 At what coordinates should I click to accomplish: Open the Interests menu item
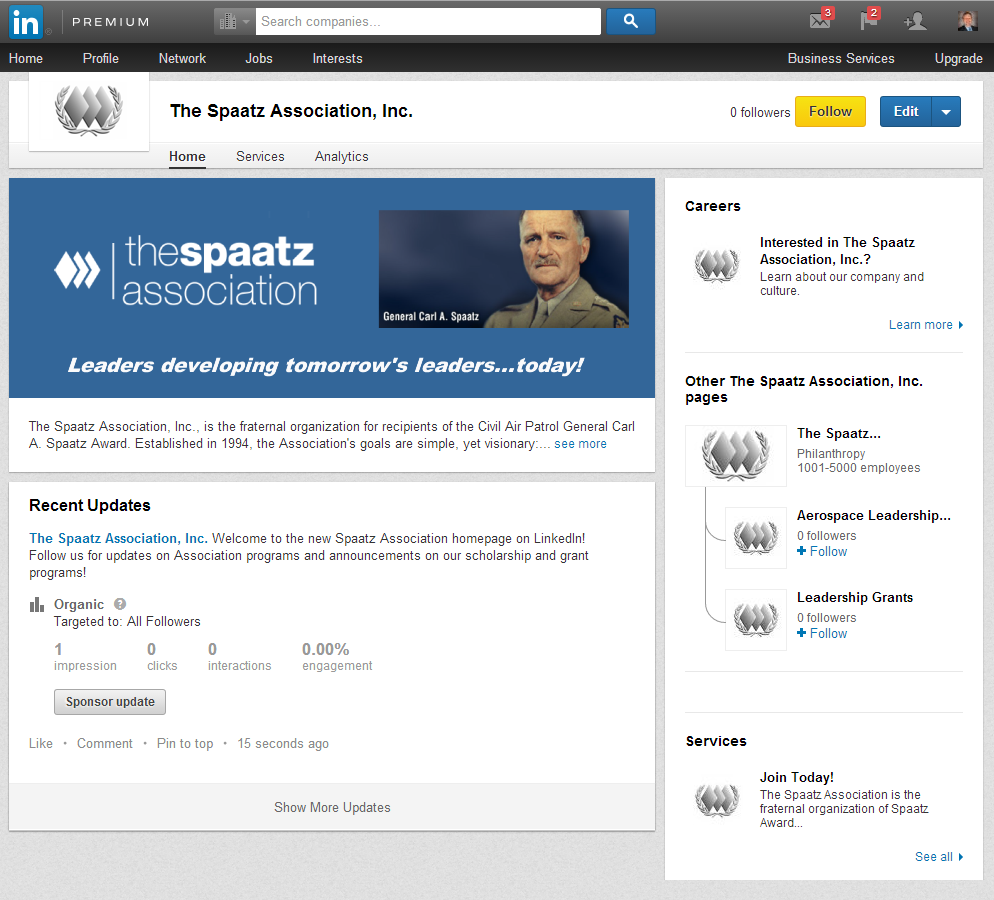point(337,58)
